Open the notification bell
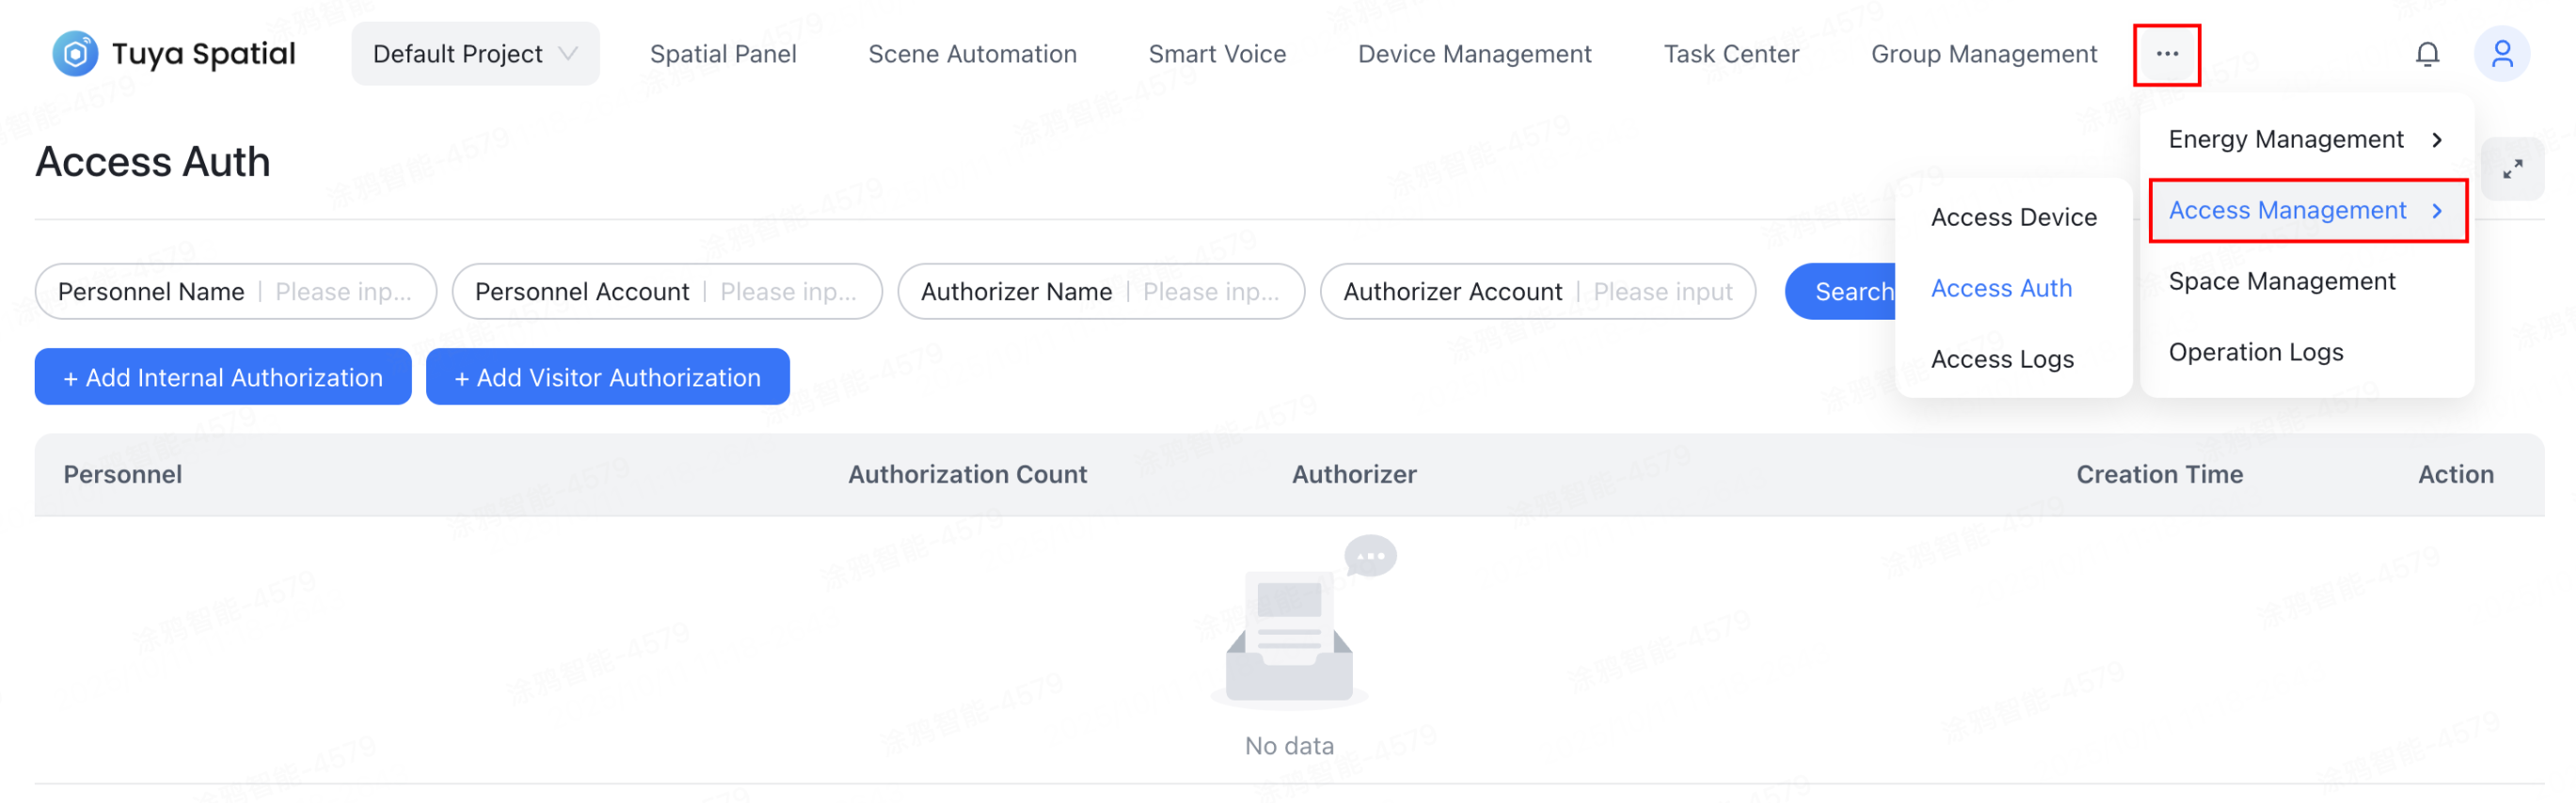2576x803 pixels. tap(2428, 53)
